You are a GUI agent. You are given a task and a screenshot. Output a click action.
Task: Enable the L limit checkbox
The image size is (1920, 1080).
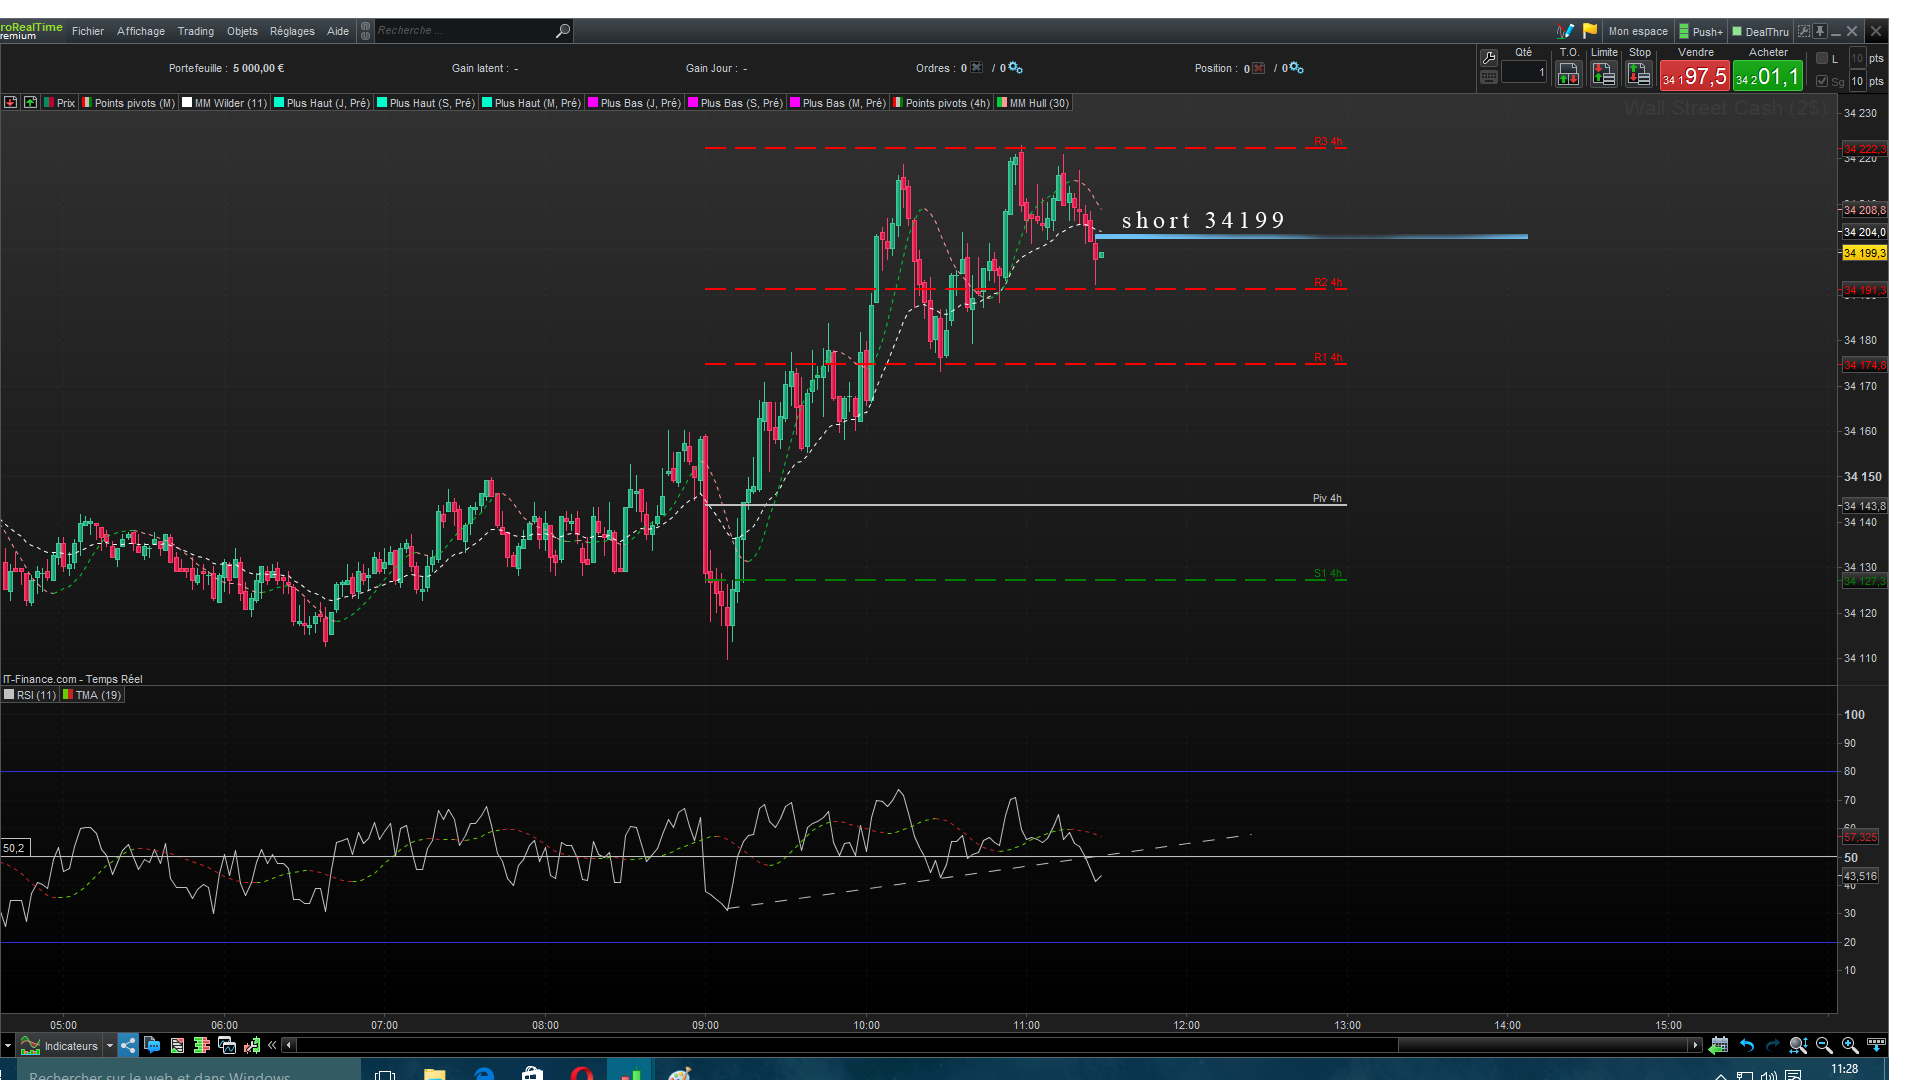(1822, 59)
